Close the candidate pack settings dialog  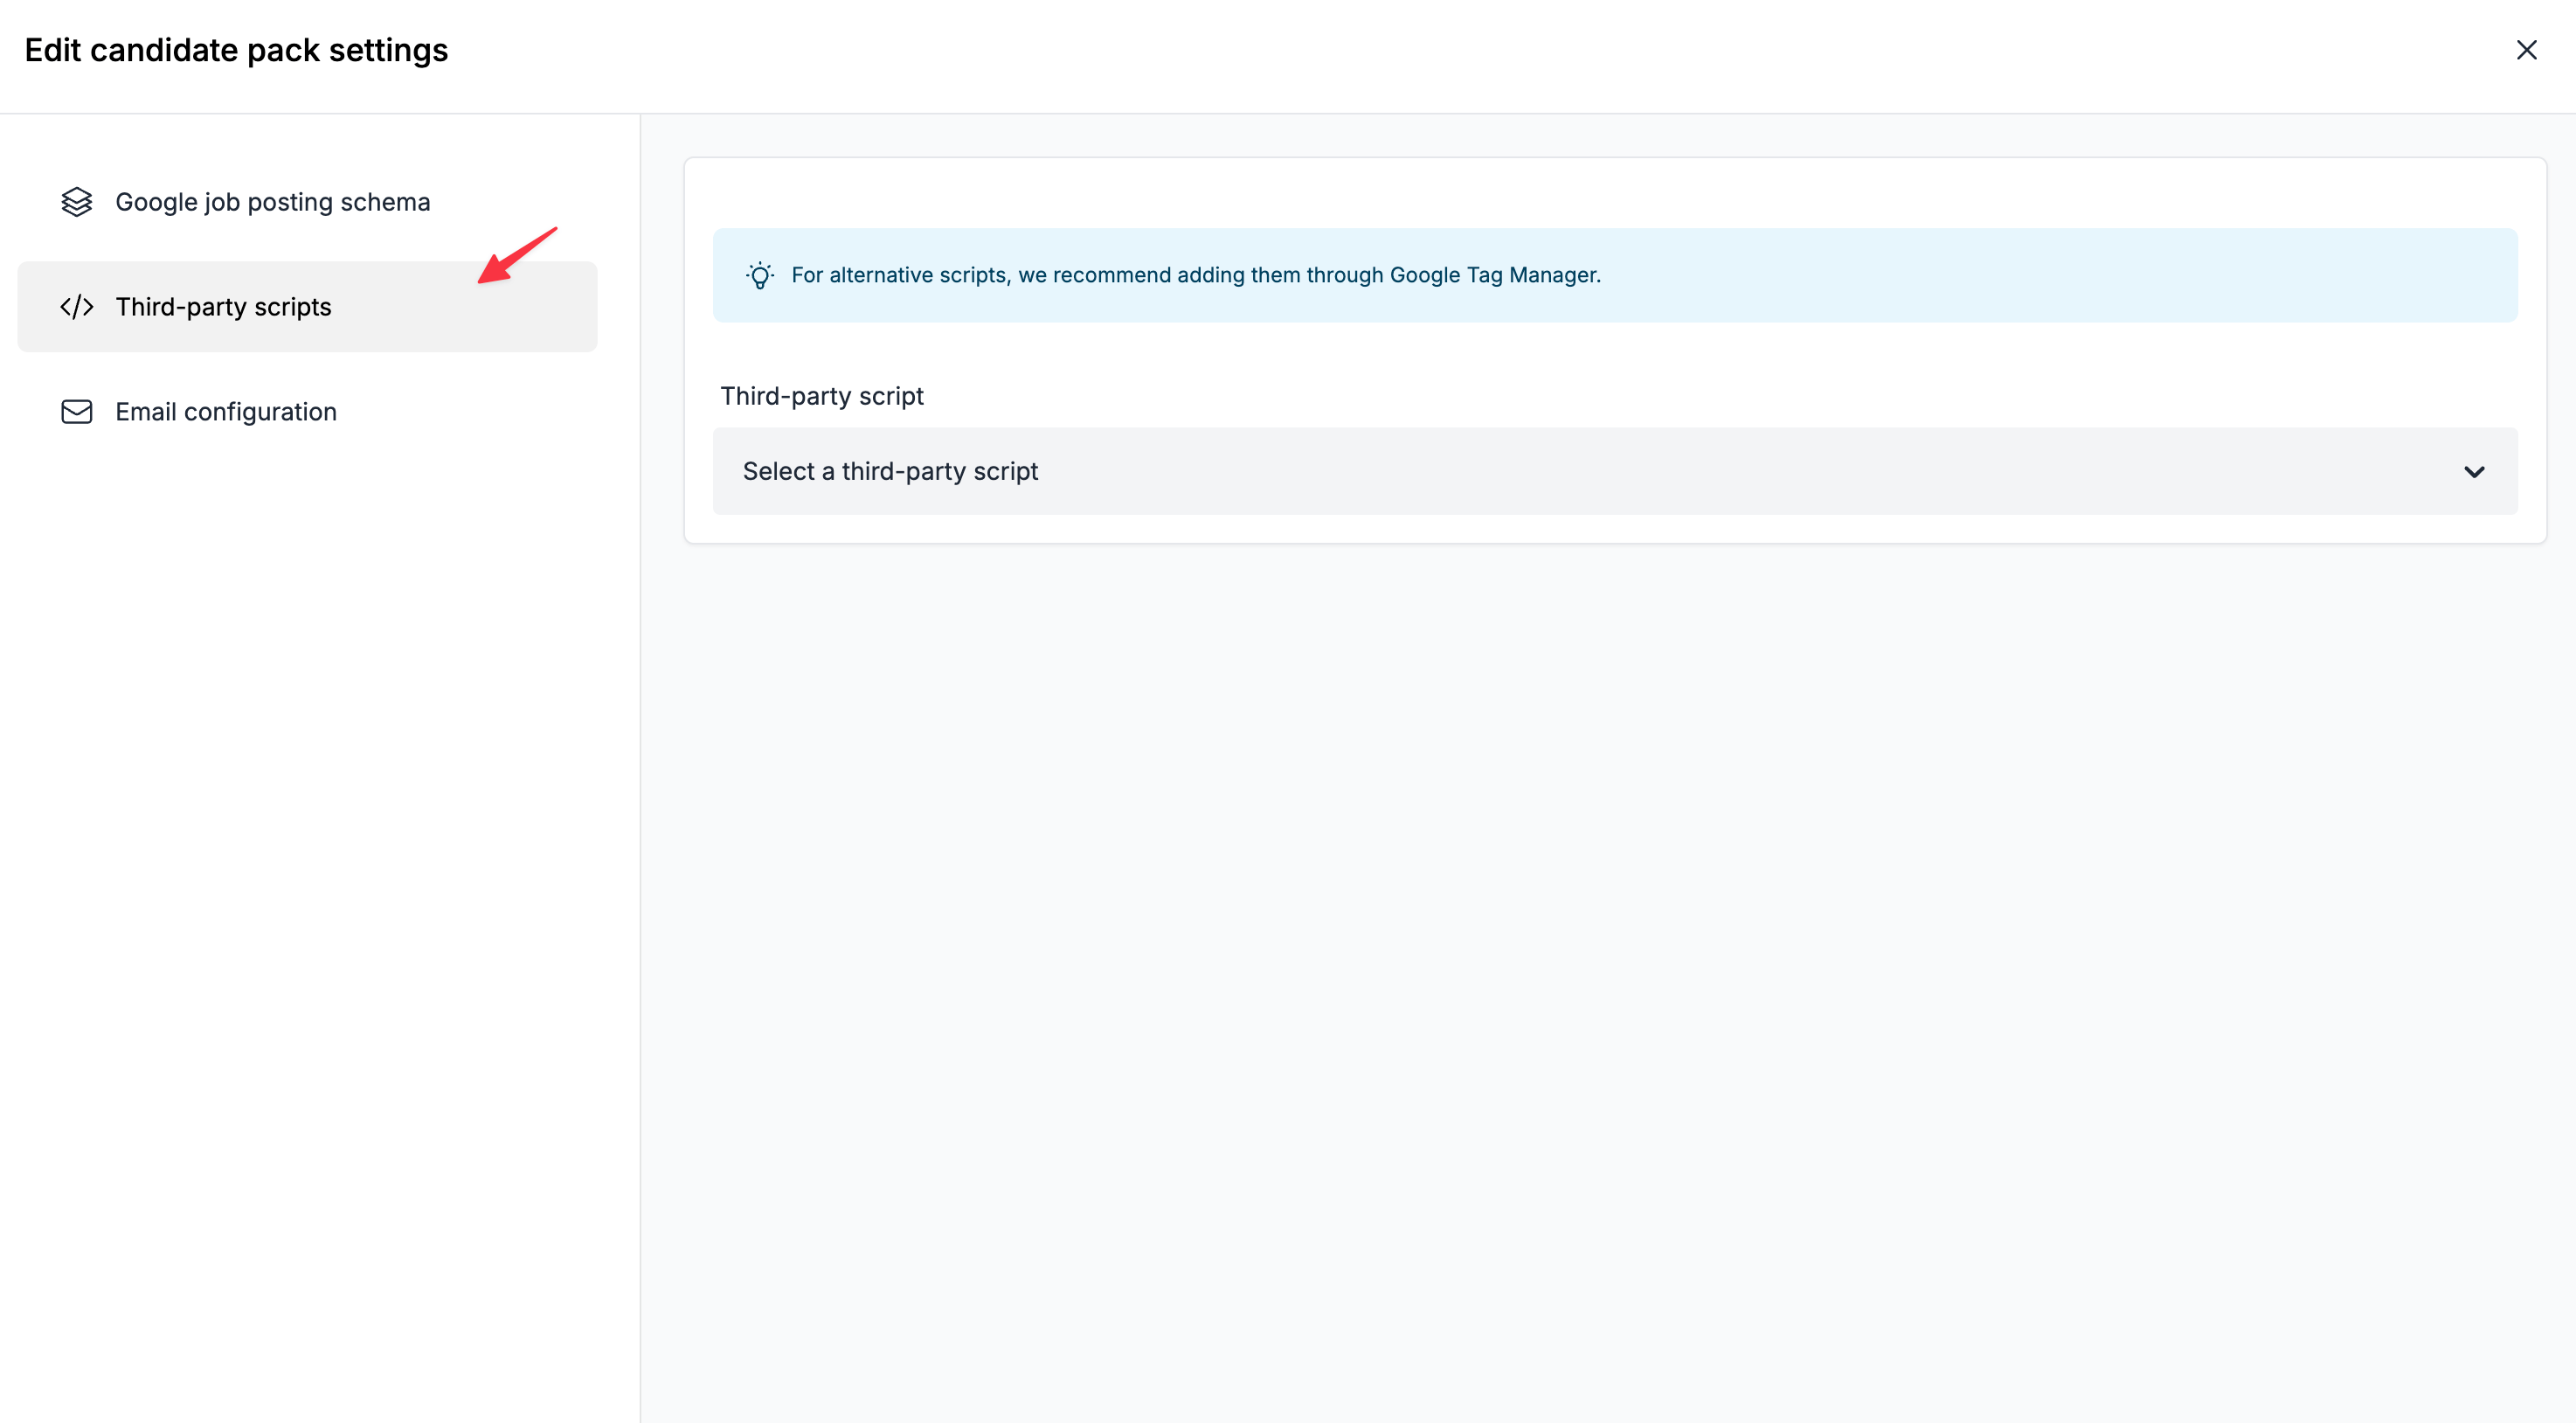pyautogui.click(x=2526, y=50)
